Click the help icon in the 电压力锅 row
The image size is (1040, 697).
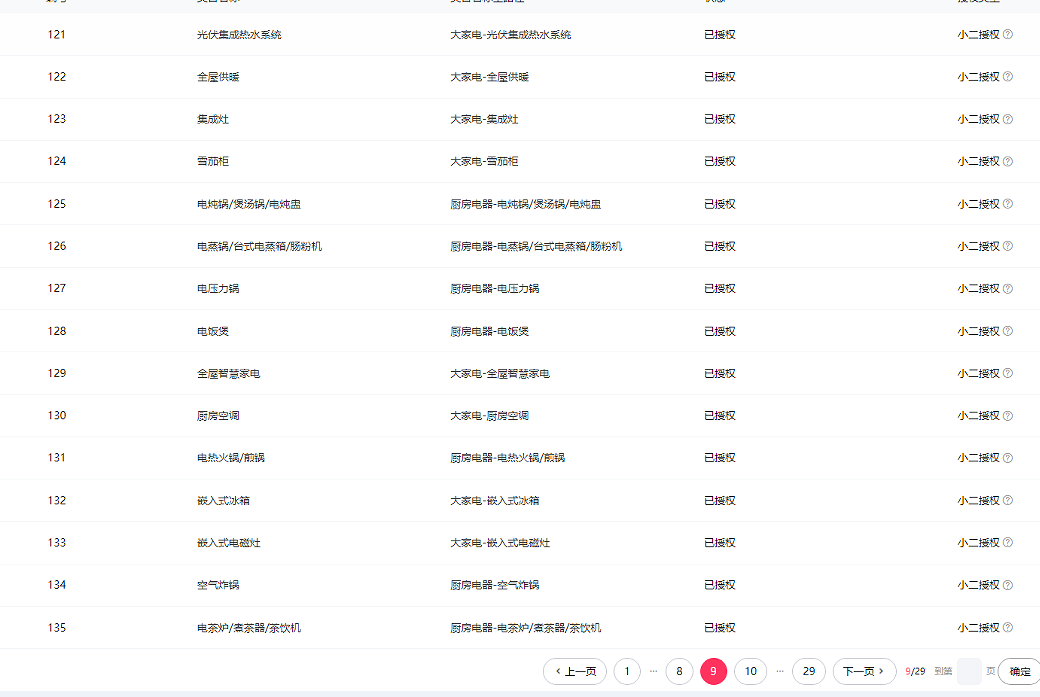point(1008,288)
